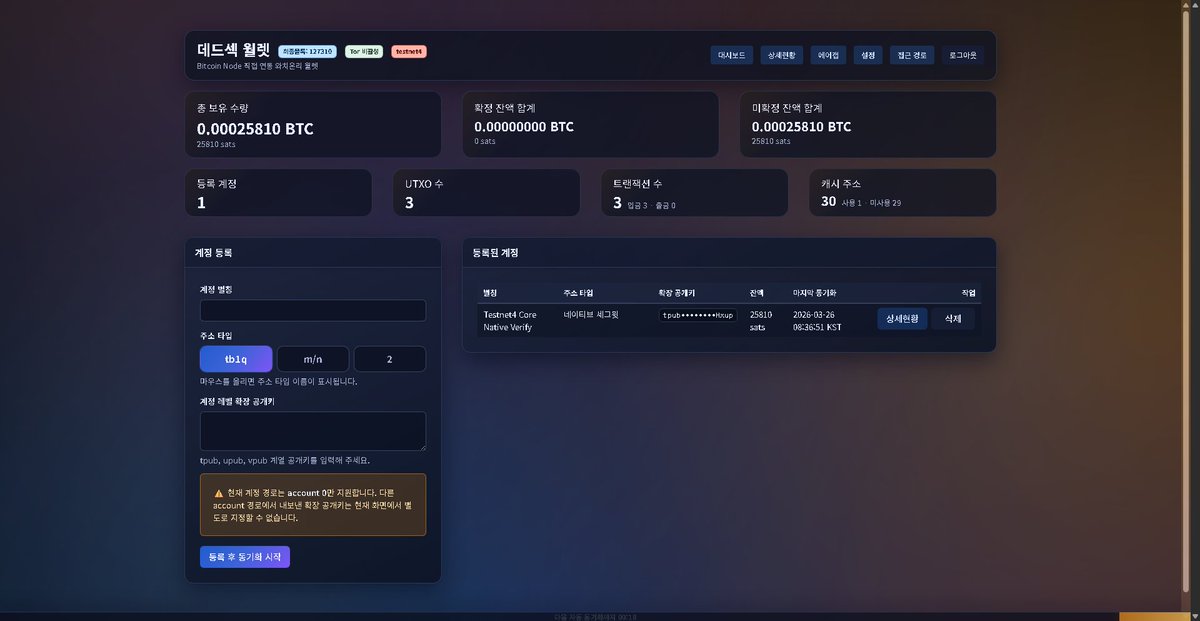
Task: Click the 주소 타입 column header
Action: [x=578, y=293]
